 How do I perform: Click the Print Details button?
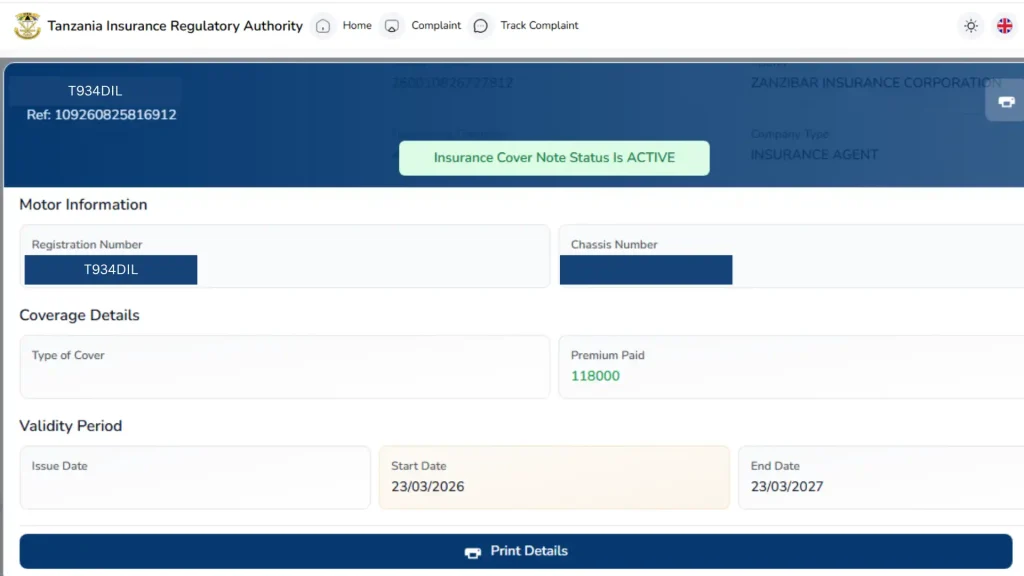coord(516,551)
